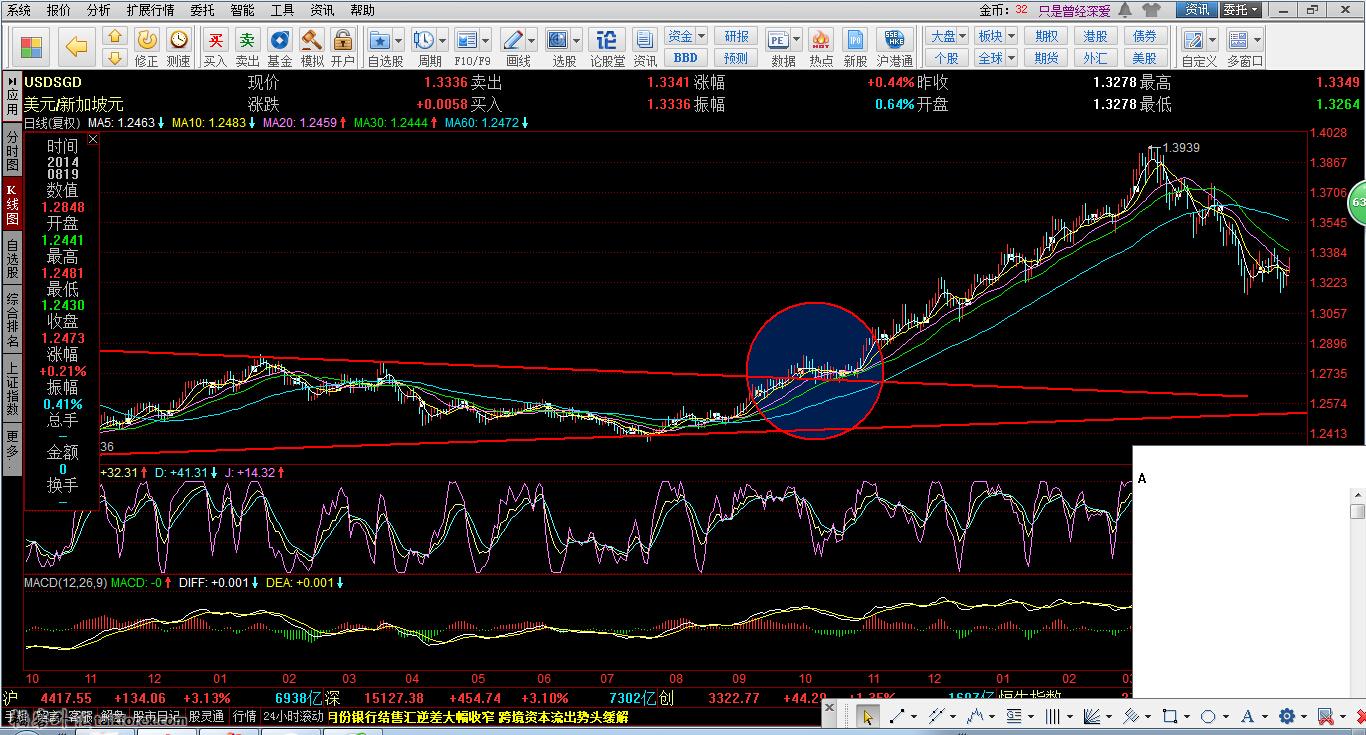Open the 选股 stock picker icon
This screenshot has width=1366, height=735.
tap(558, 40)
